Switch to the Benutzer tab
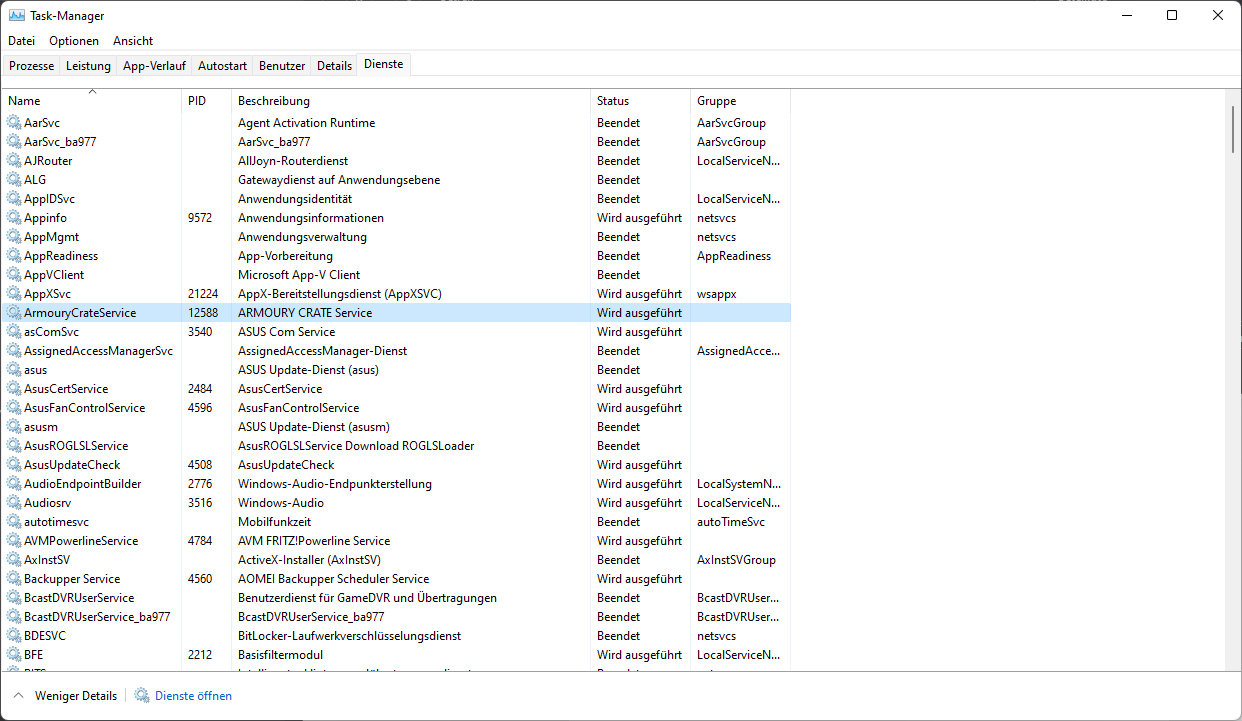Image resolution: width=1242 pixels, height=721 pixels. point(282,65)
